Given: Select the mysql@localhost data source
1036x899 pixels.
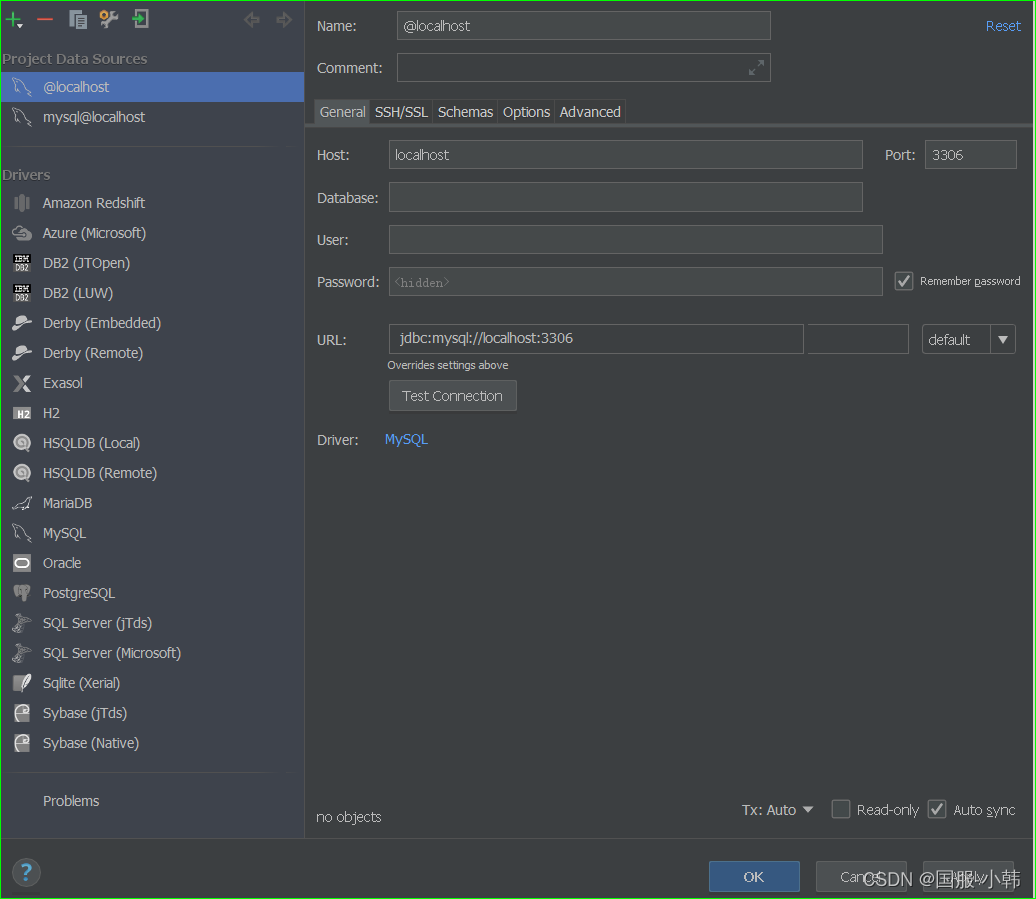Looking at the screenshot, I should pos(153,117).
